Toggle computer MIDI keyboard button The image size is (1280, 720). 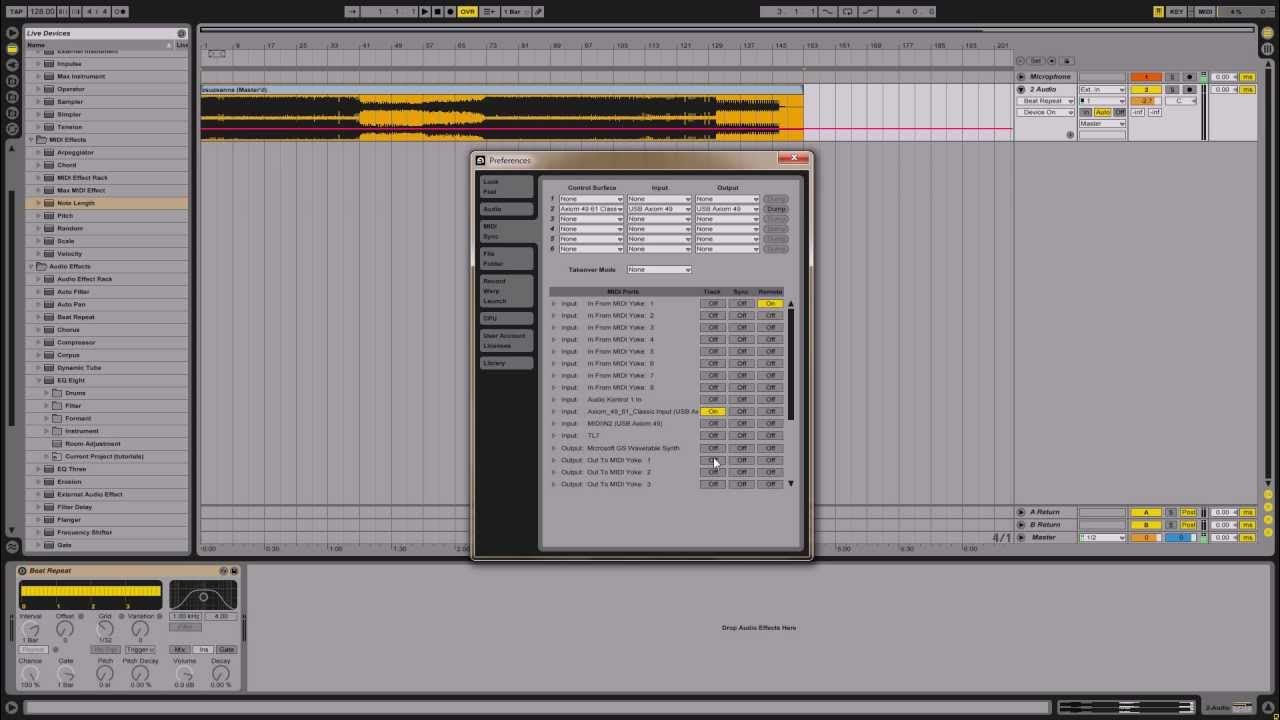[1158, 12]
